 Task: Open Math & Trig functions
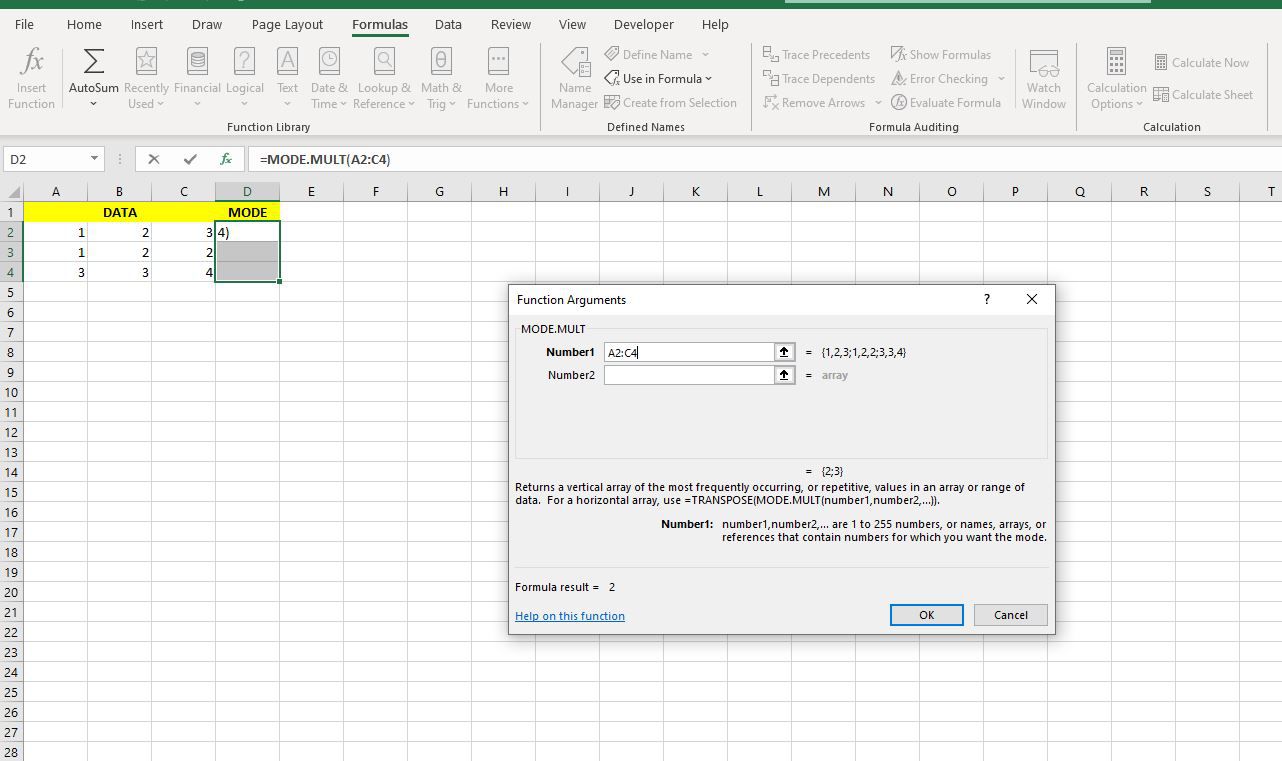(x=440, y=78)
